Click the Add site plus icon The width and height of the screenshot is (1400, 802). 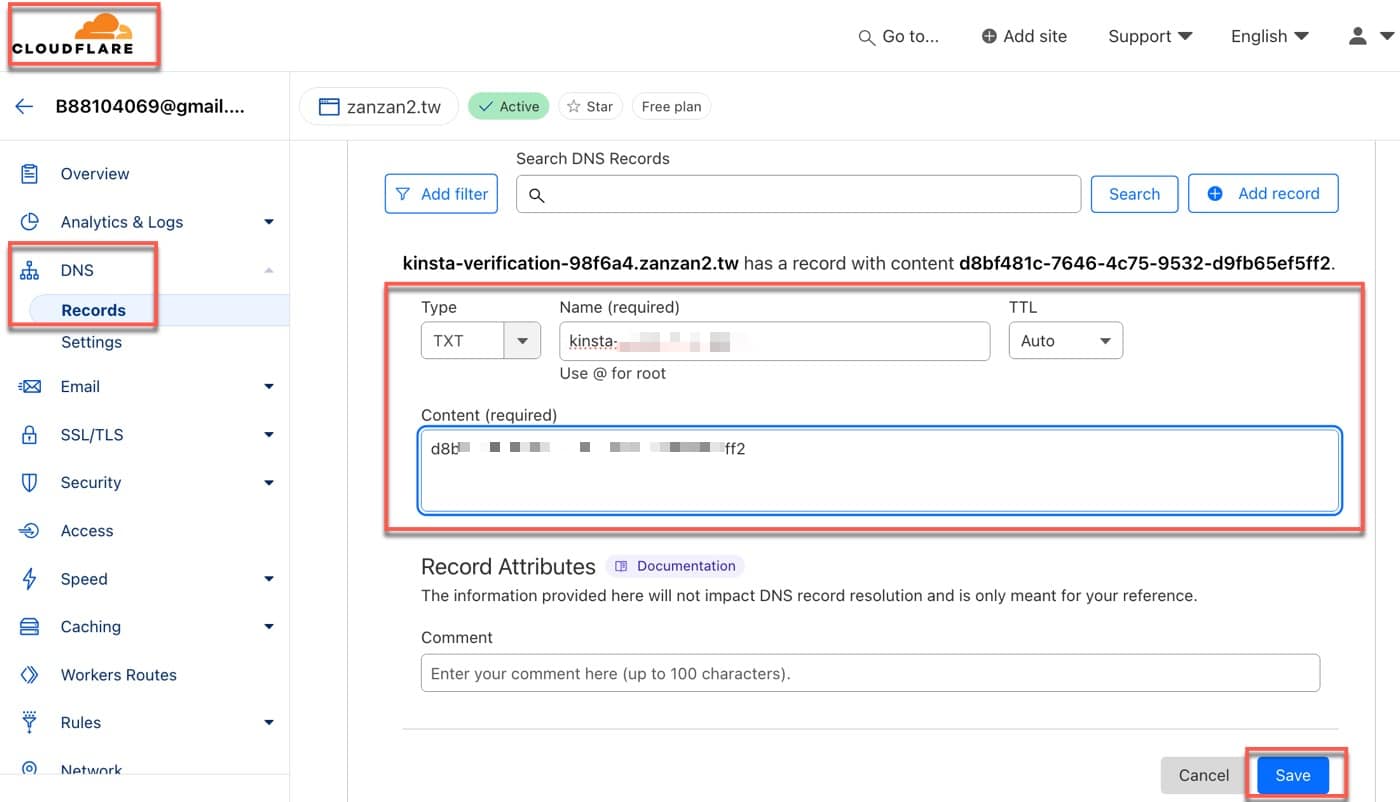[x=989, y=36]
